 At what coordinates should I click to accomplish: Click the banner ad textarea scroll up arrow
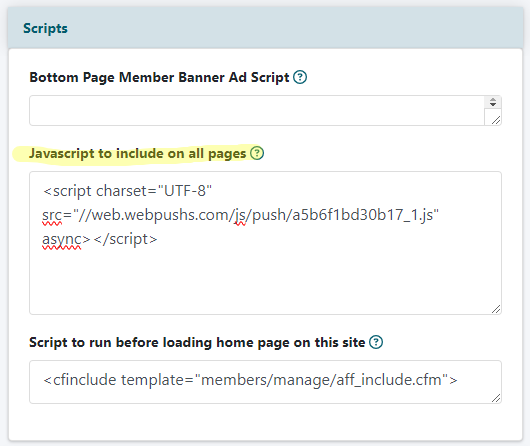point(493,99)
